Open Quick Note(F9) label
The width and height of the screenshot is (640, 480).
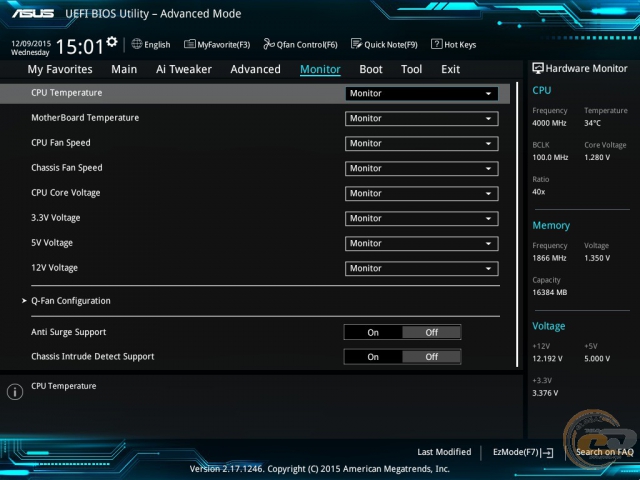pos(391,44)
